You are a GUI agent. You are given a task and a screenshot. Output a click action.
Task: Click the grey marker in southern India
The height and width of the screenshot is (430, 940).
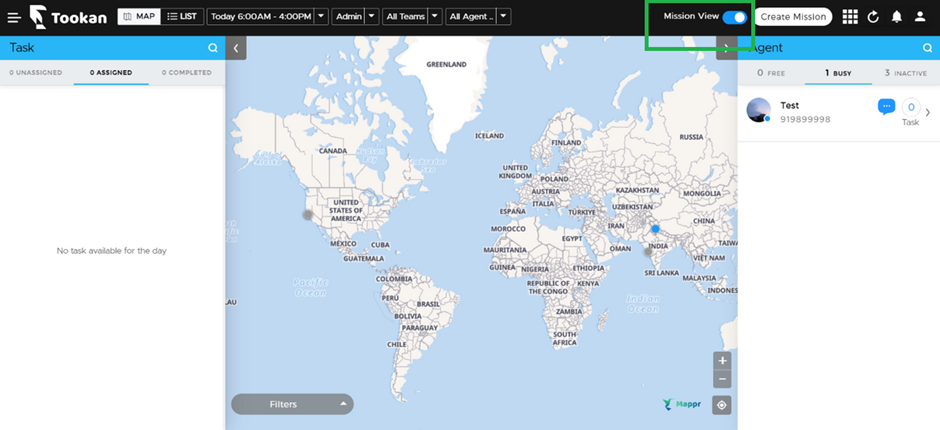tap(648, 252)
